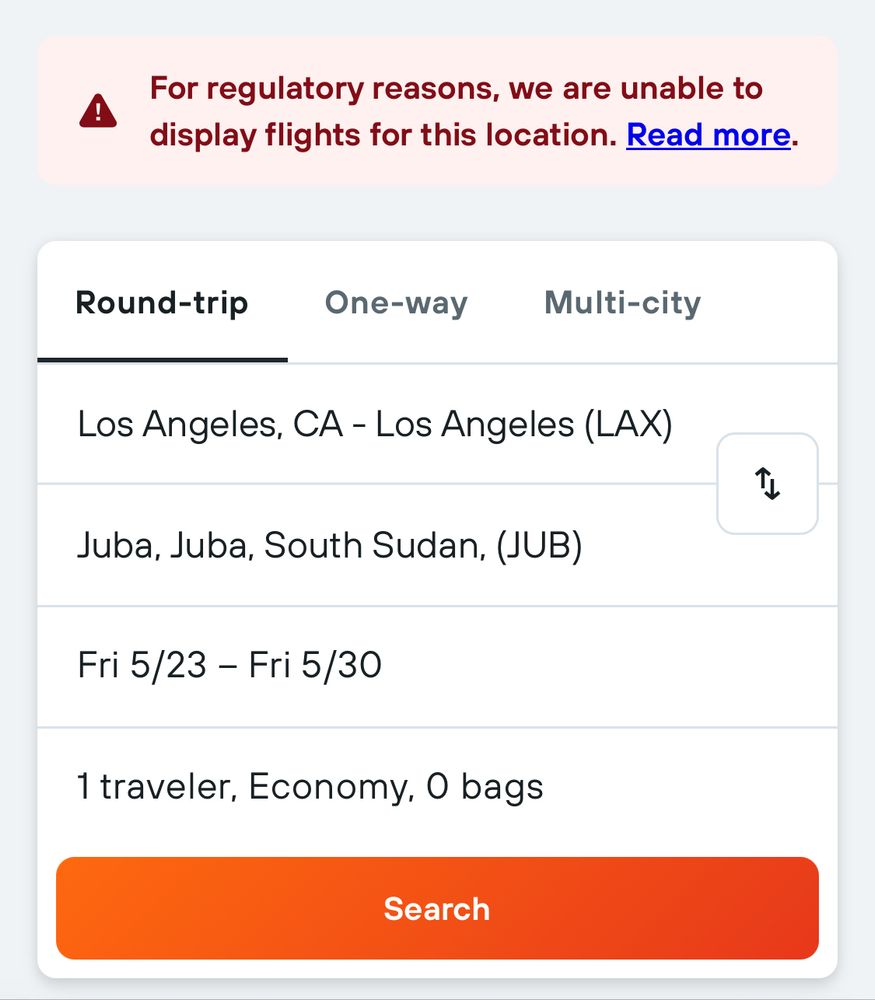Change the Fri 5/23 departure date
The image size is (875, 1000).
(142, 665)
